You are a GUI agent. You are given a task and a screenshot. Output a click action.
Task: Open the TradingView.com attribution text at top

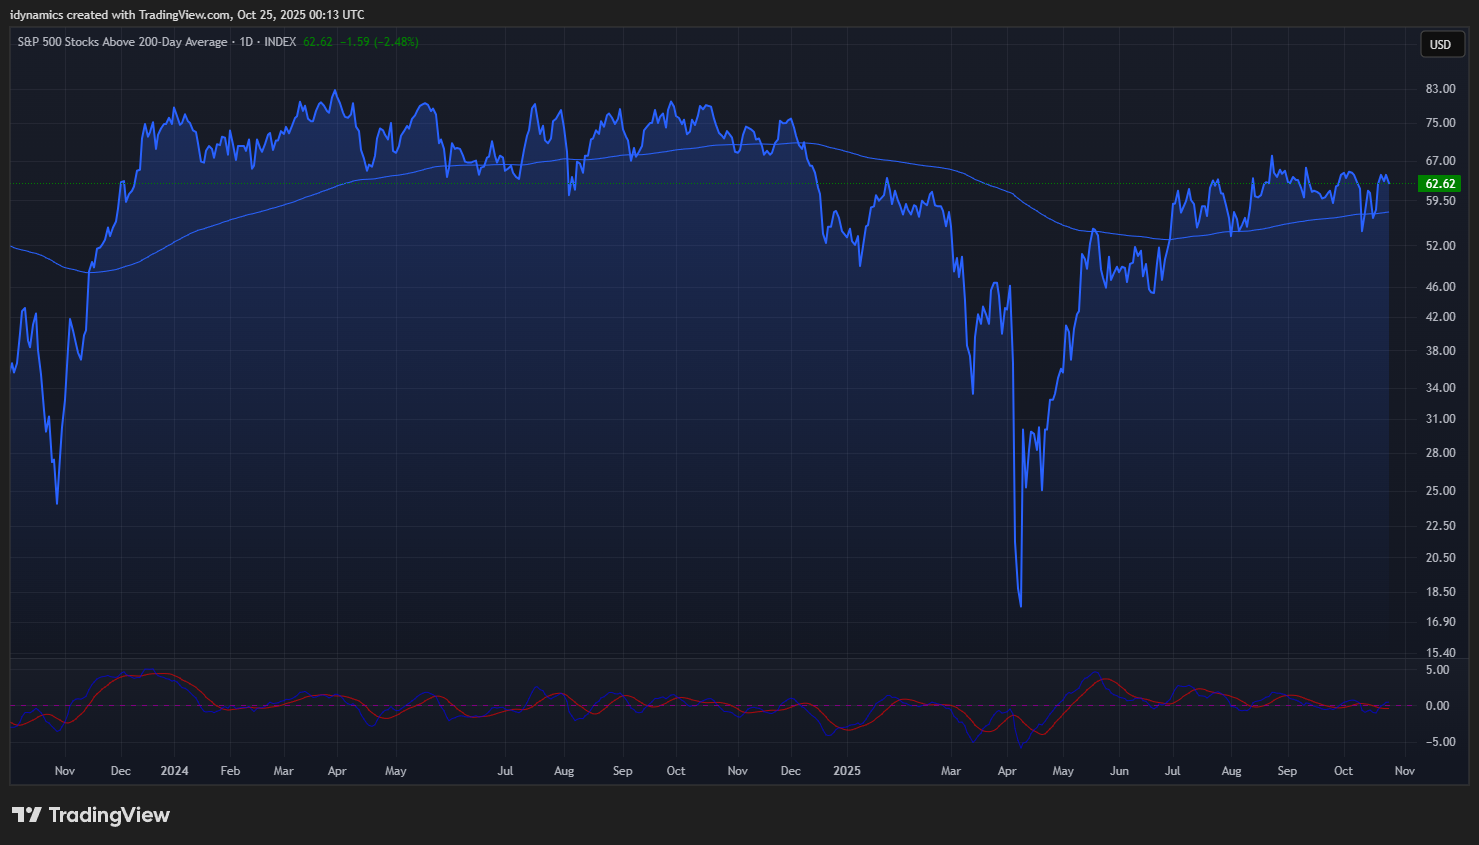pos(187,15)
